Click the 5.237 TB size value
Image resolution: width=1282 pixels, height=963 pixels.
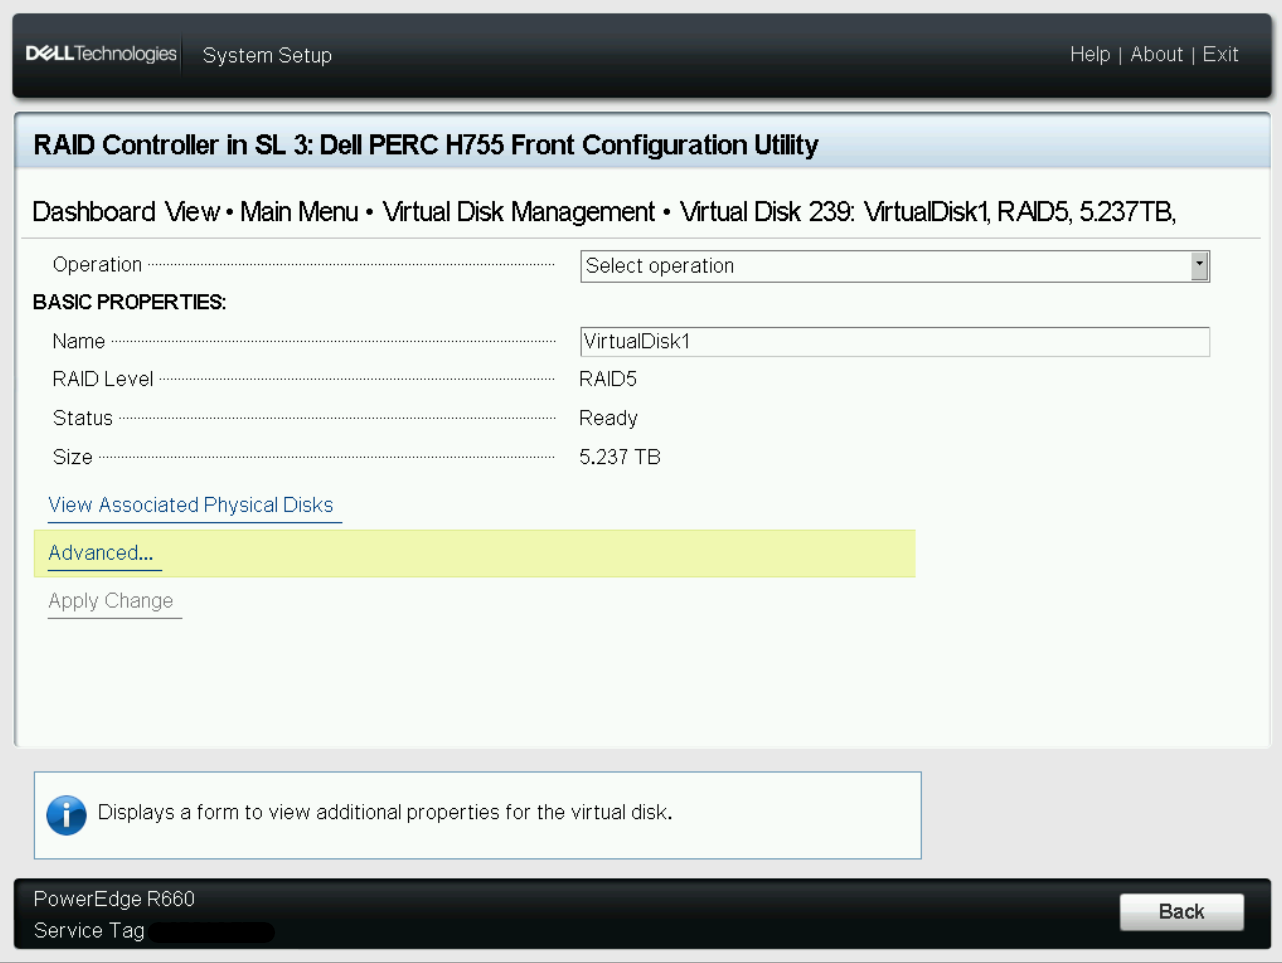tap(620, 457)
